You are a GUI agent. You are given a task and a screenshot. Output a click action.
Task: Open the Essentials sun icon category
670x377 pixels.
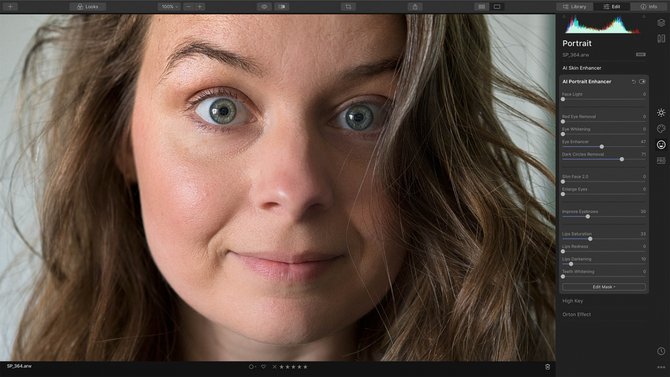coord(661,112)
